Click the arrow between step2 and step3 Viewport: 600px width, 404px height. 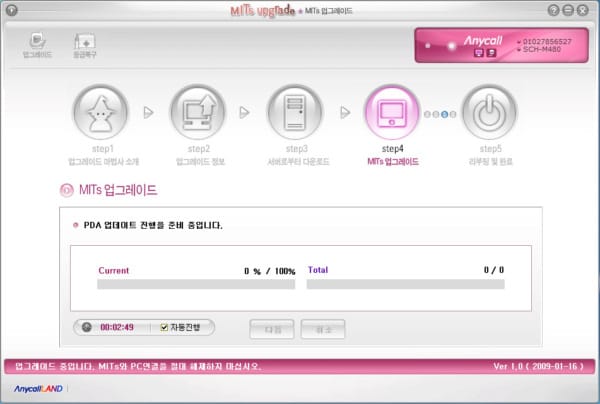[x=244, y=112]
